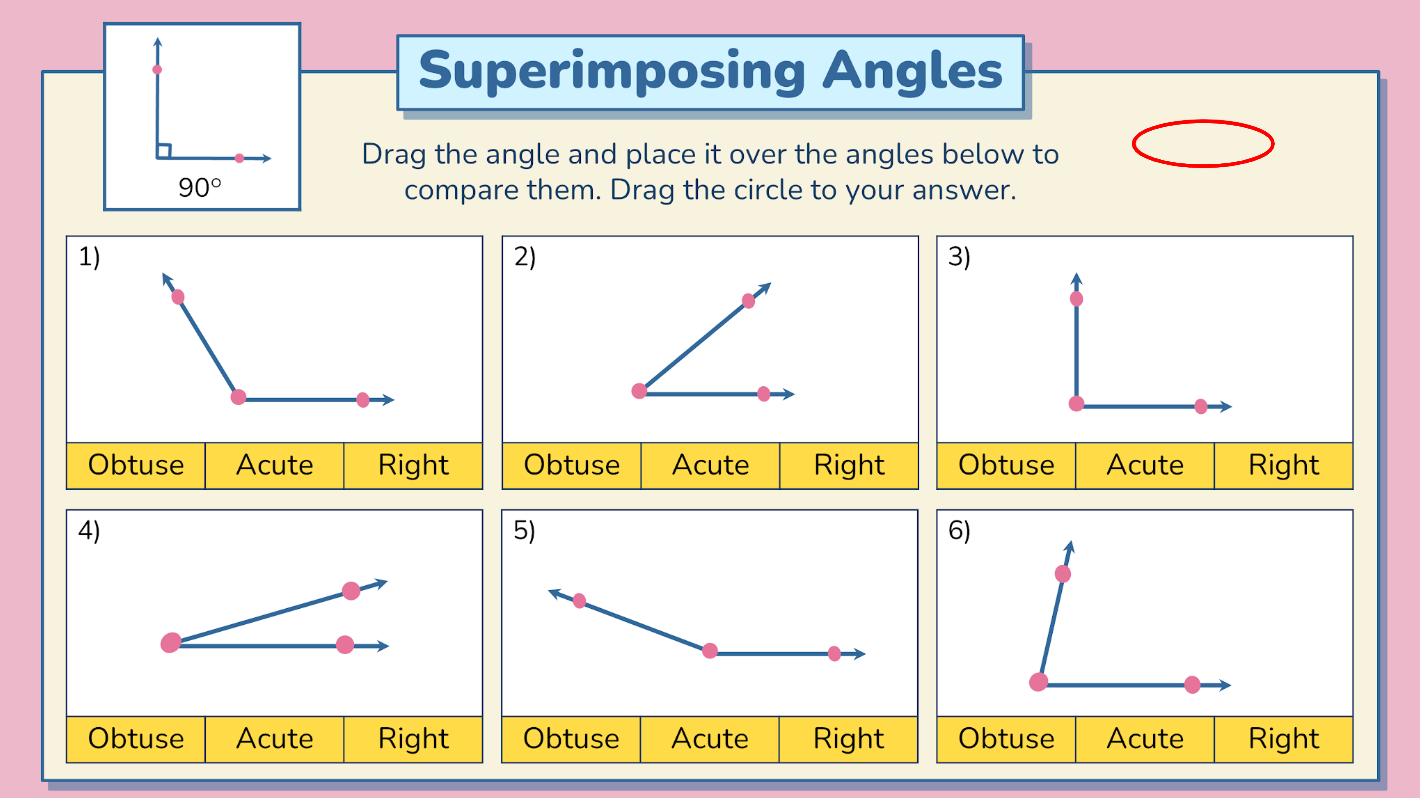Click the vertex dot of angle 1
The width and height of the screenshot is (1420, 798).
click(x=238, y=397)
